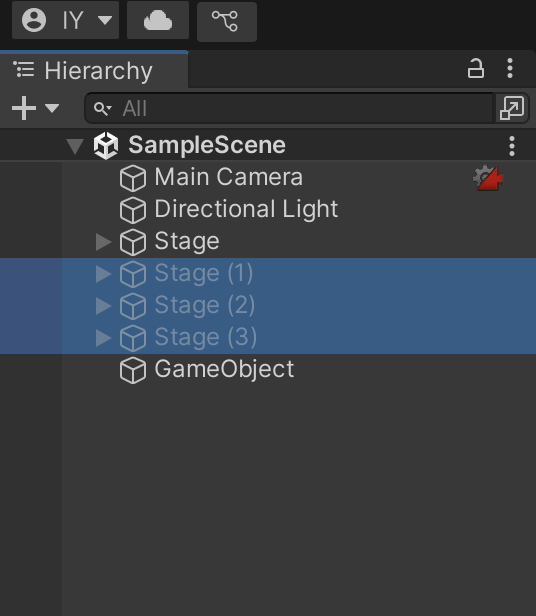The height and width of the screenshot is (616, 536).
Task: Expand the Stage object foldout
Action: tap(103, 242)
